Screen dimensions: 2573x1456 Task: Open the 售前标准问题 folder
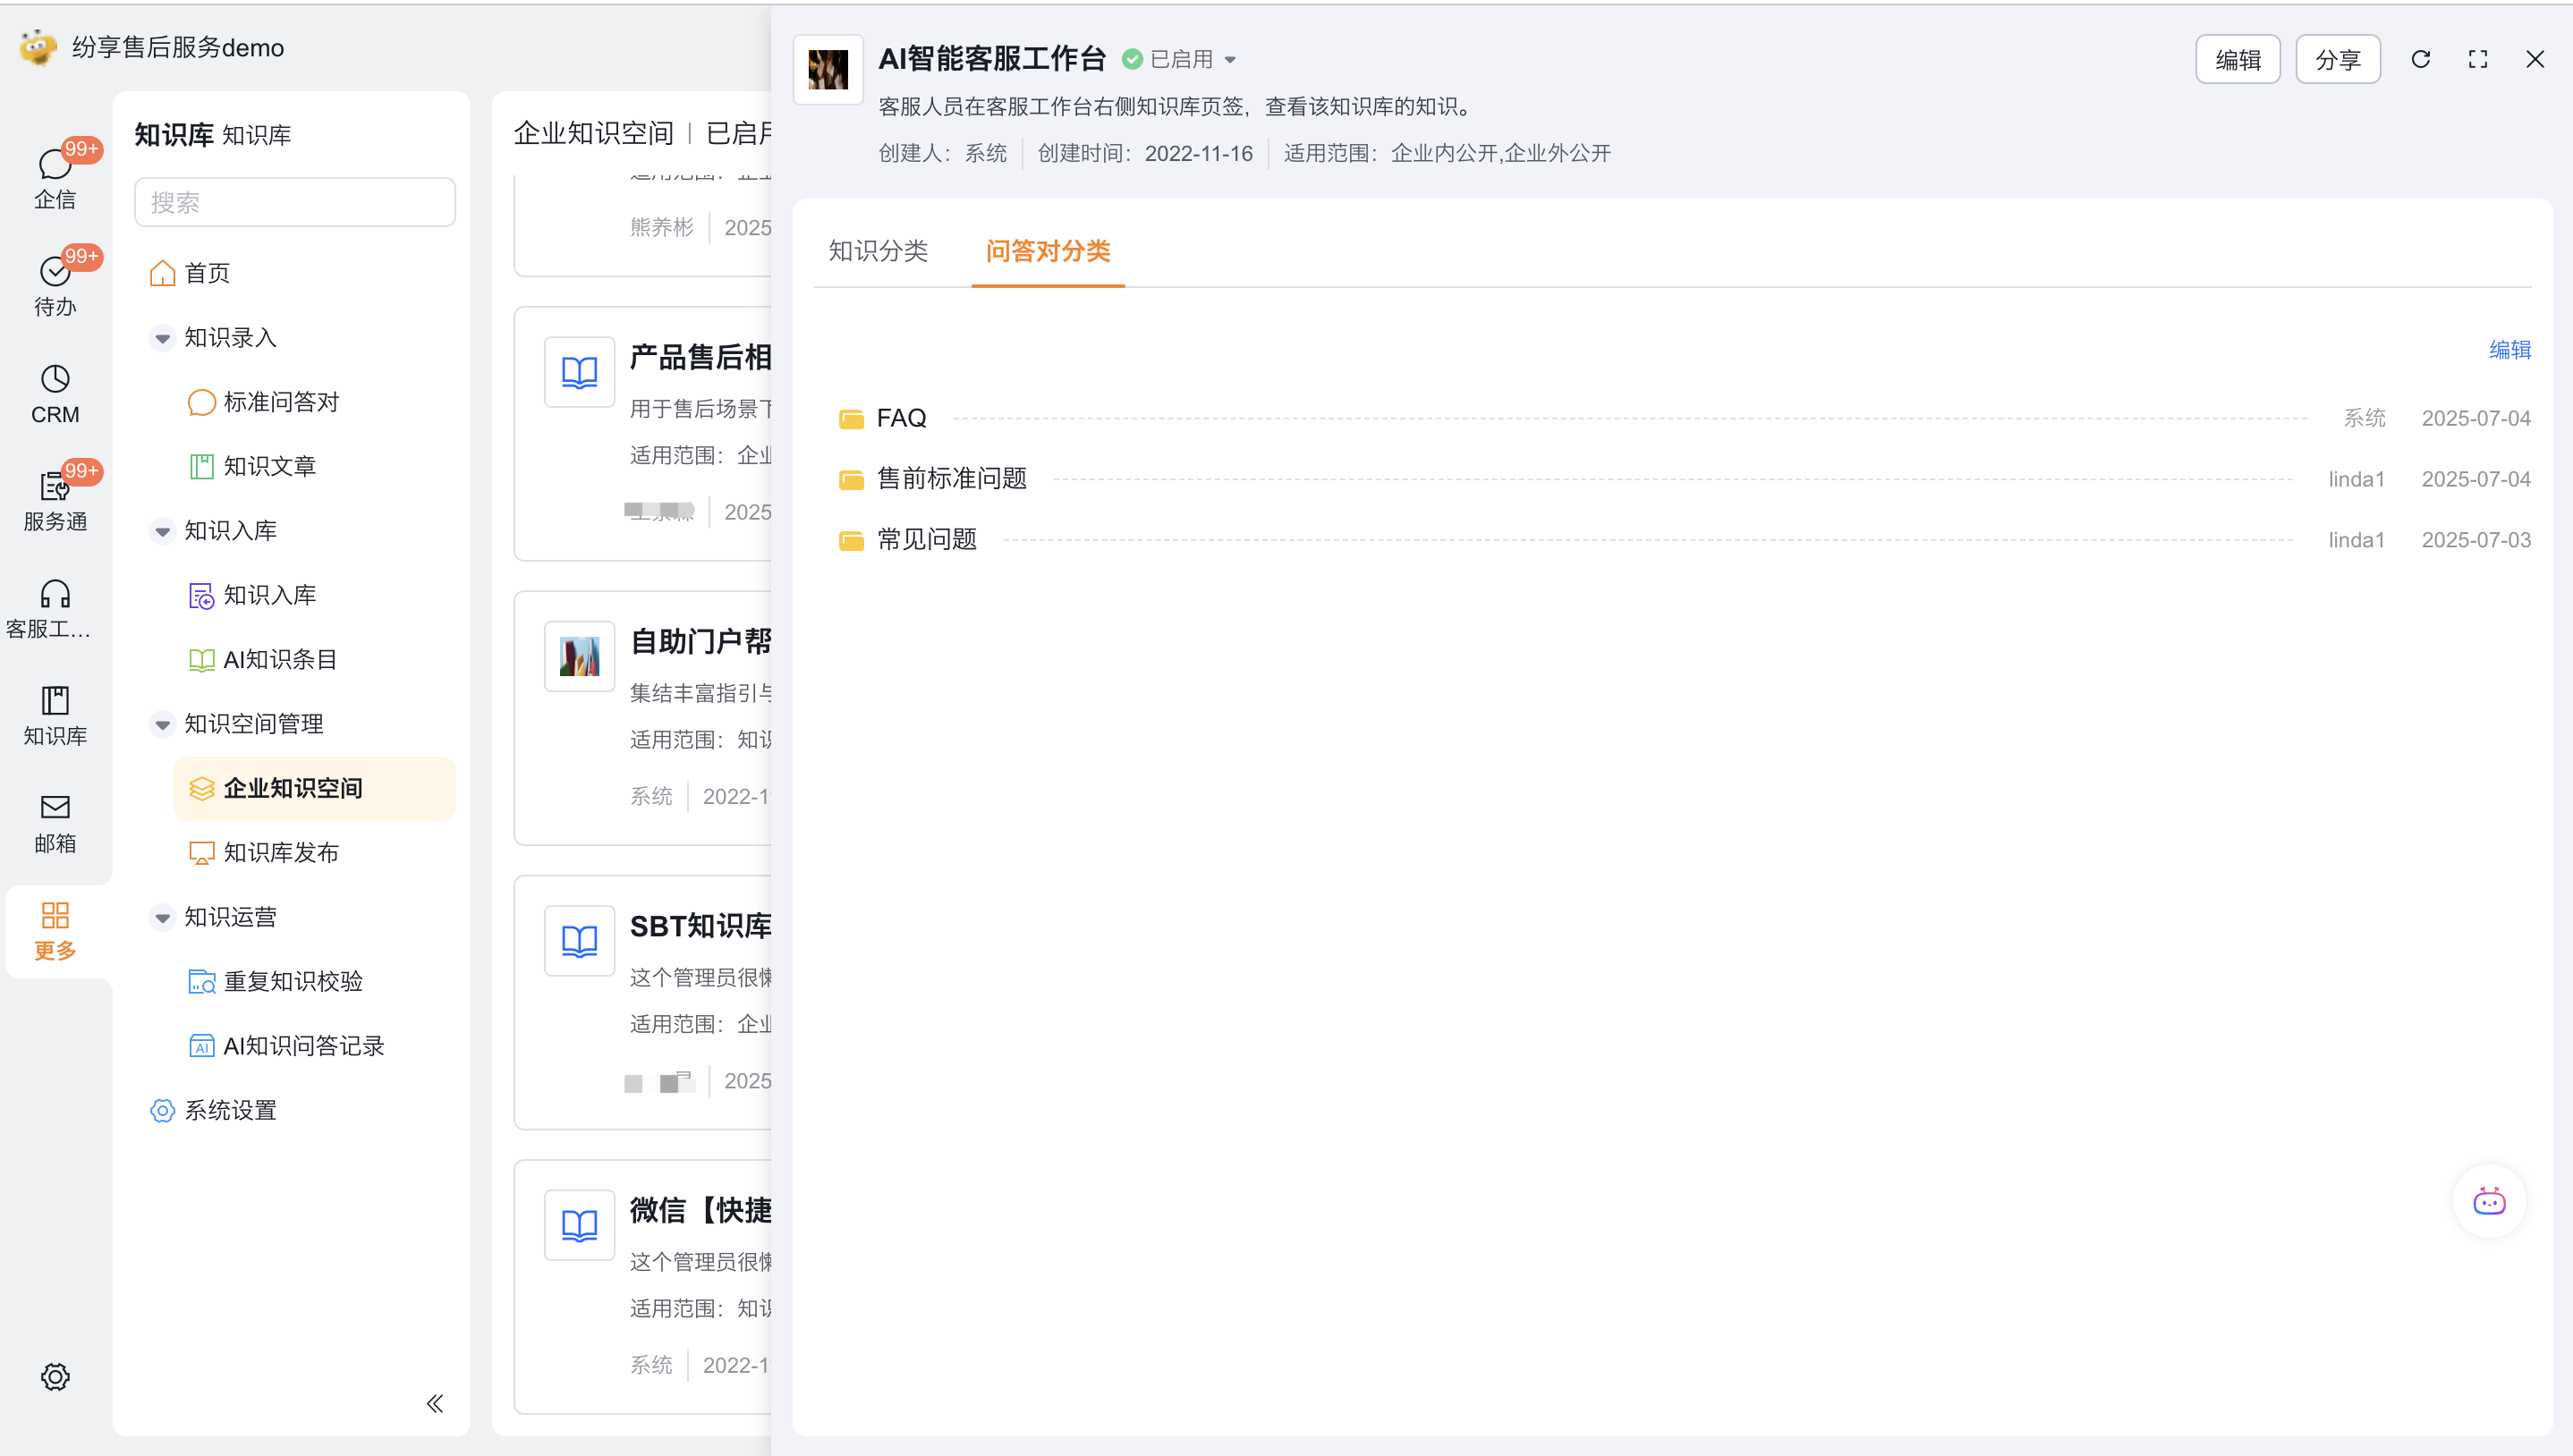951,479
